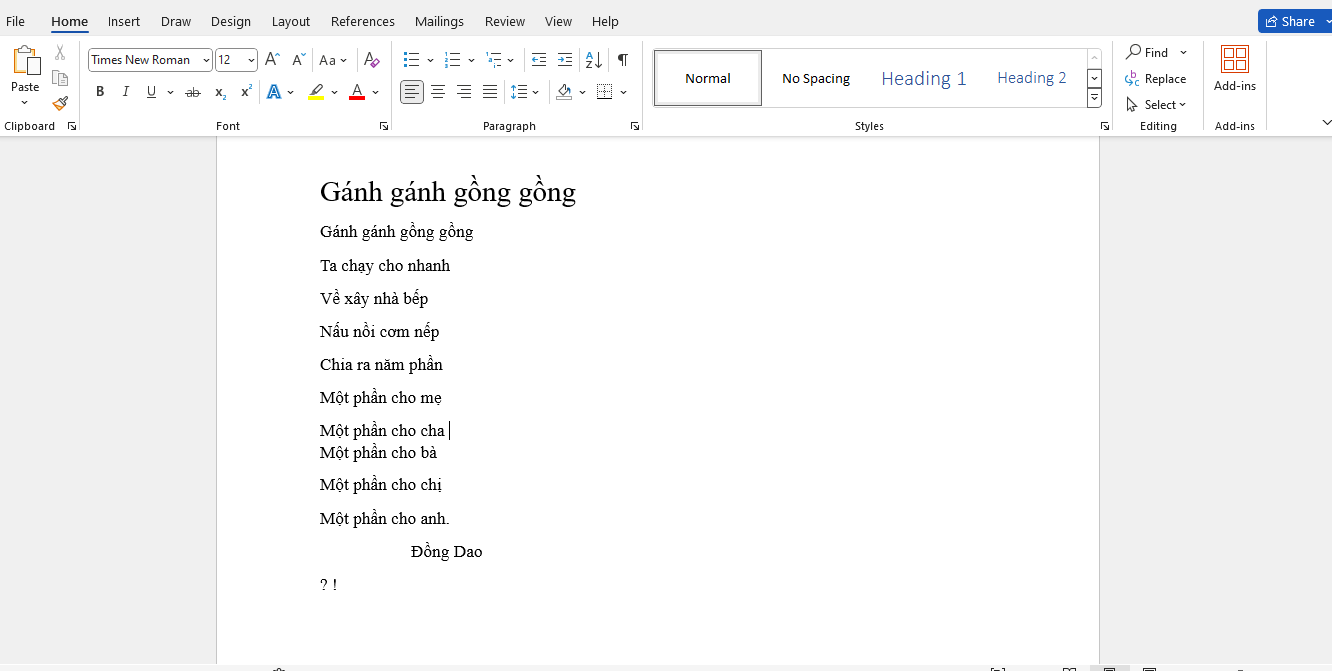Click the Format Painter brush icon

pyautogui.click(x=60, y=103)
